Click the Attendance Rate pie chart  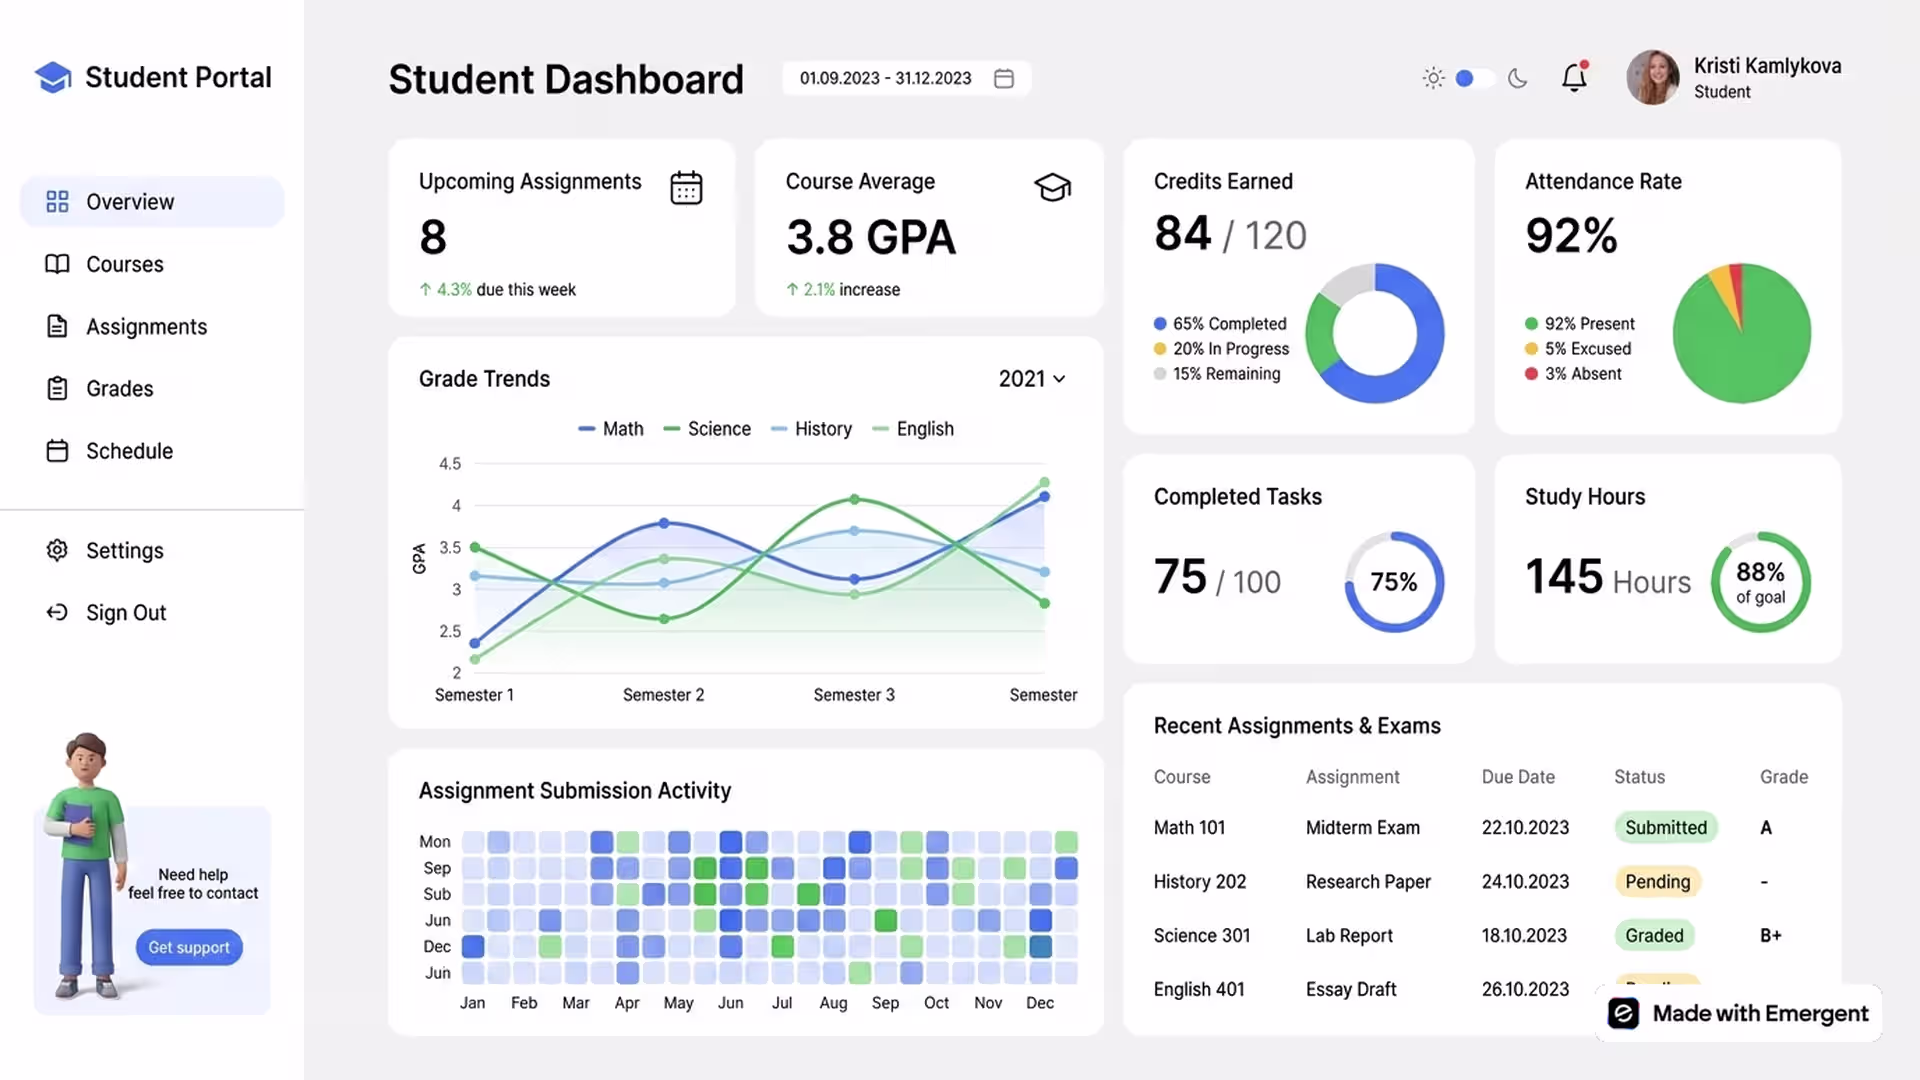point(1742,333)
